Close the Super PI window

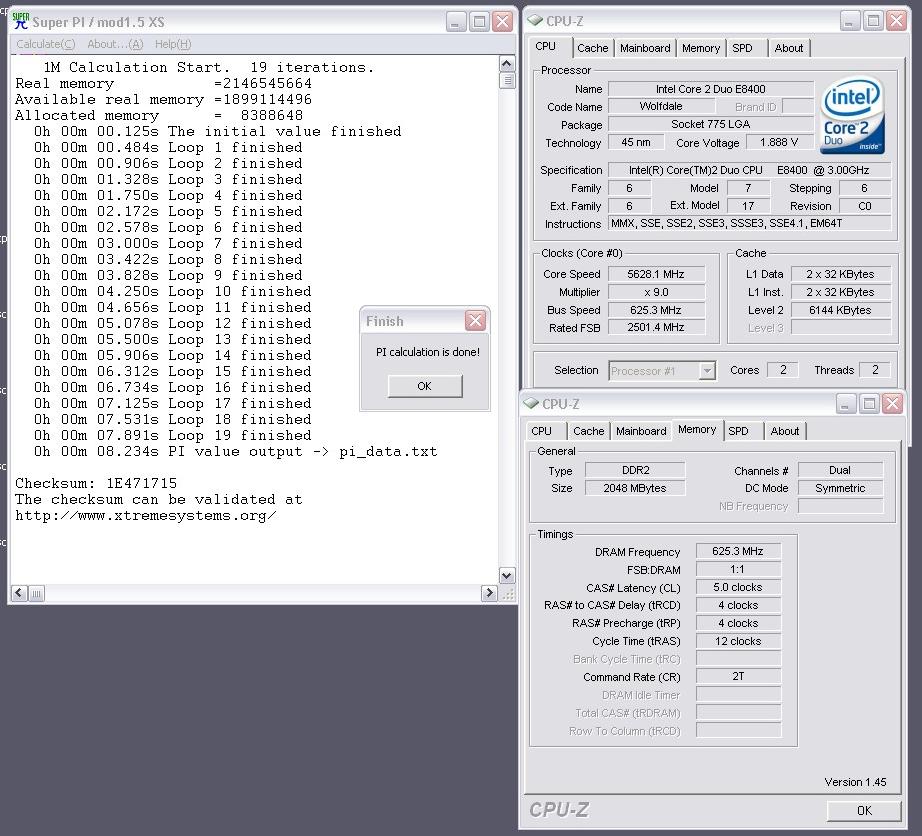coord(502,22)
